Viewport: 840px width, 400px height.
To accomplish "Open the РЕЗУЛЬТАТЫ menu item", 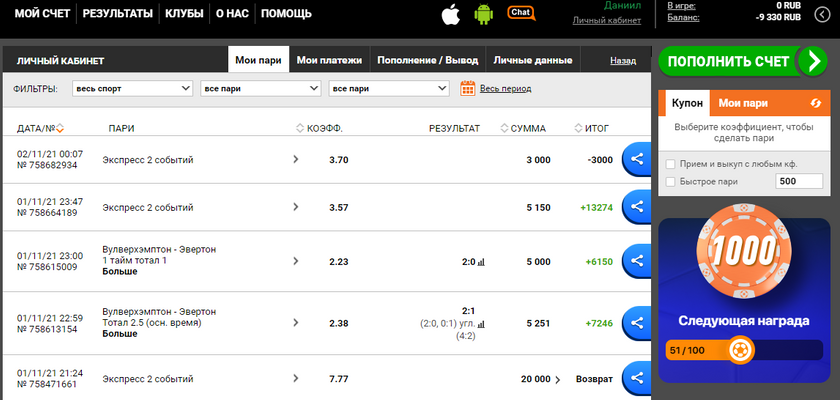I will point(118,14).
